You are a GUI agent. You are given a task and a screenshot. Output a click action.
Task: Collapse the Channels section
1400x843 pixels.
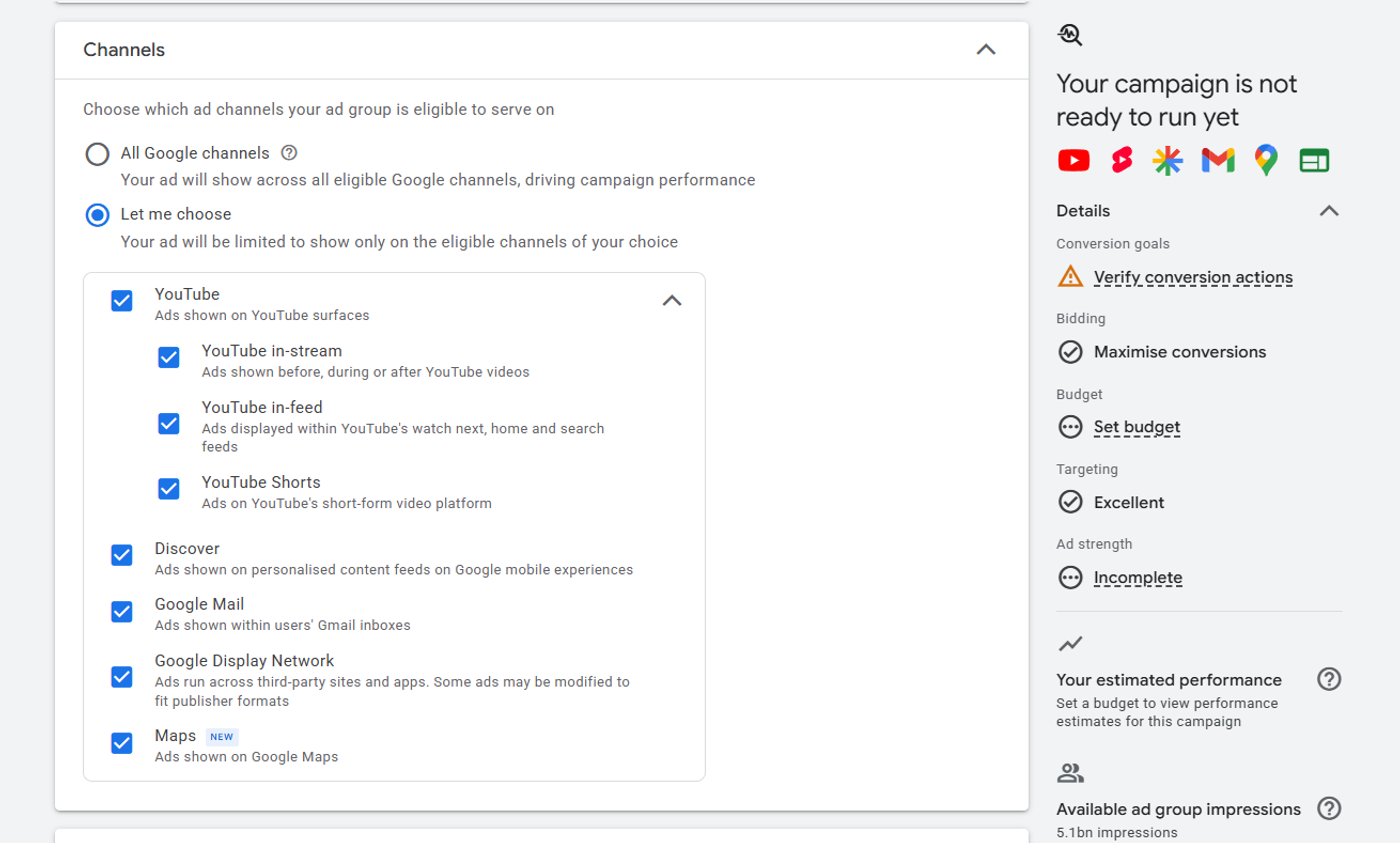coord(986,49)
